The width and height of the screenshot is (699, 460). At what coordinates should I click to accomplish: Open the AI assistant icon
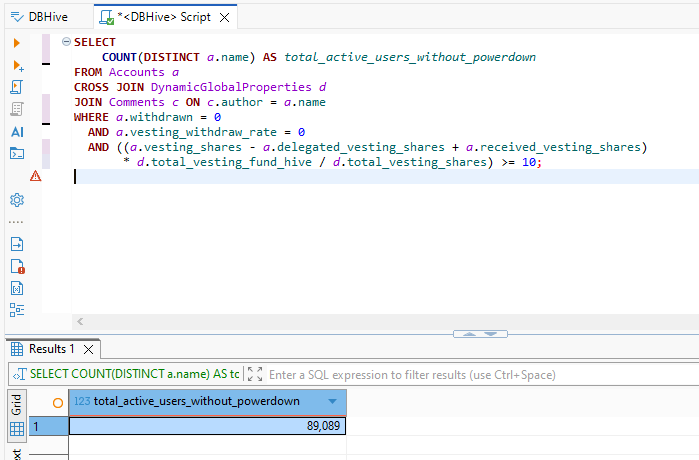[17, 131]
